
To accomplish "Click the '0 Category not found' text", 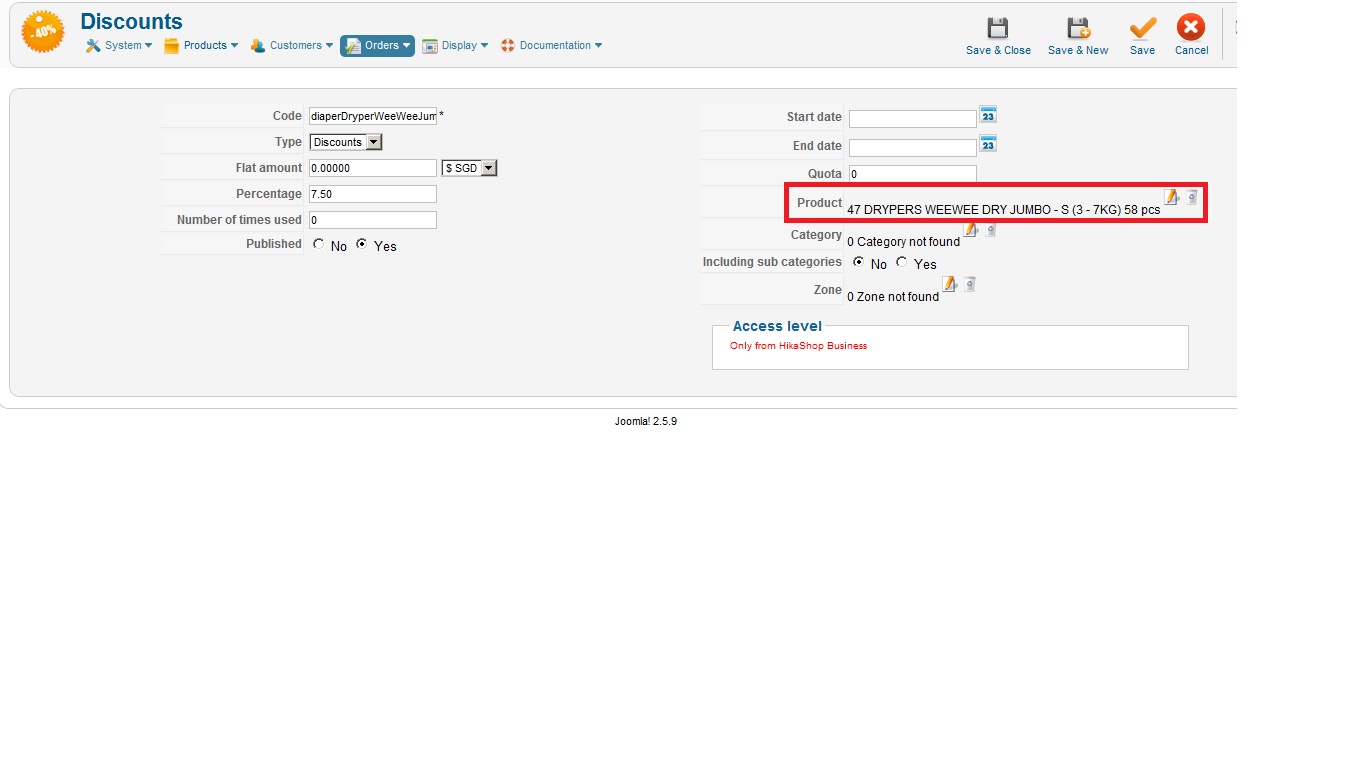I will (x=903, y=242).
